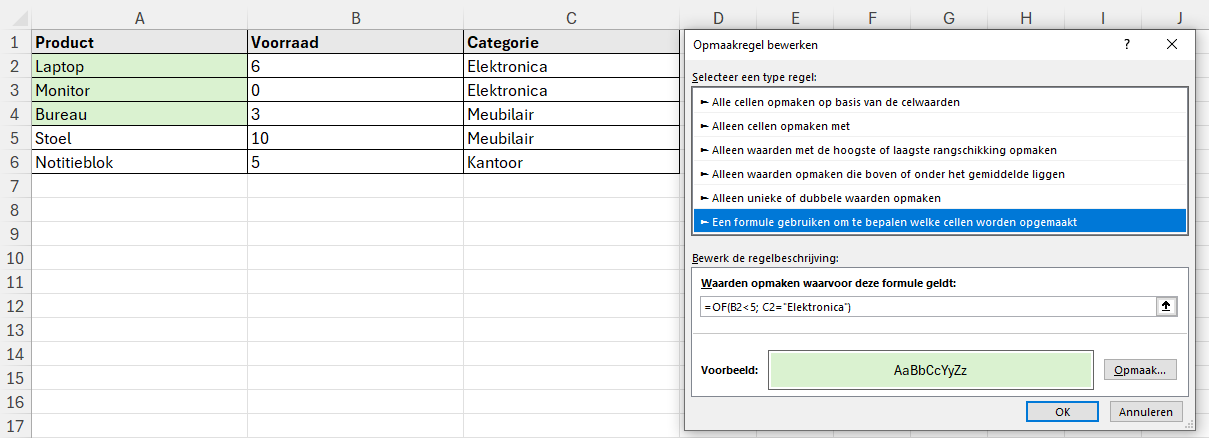Image resolution: width=1209 pixels, height=438 pixels.
Task: Click the Kantoor category cell
Action: tap(570, 163)
